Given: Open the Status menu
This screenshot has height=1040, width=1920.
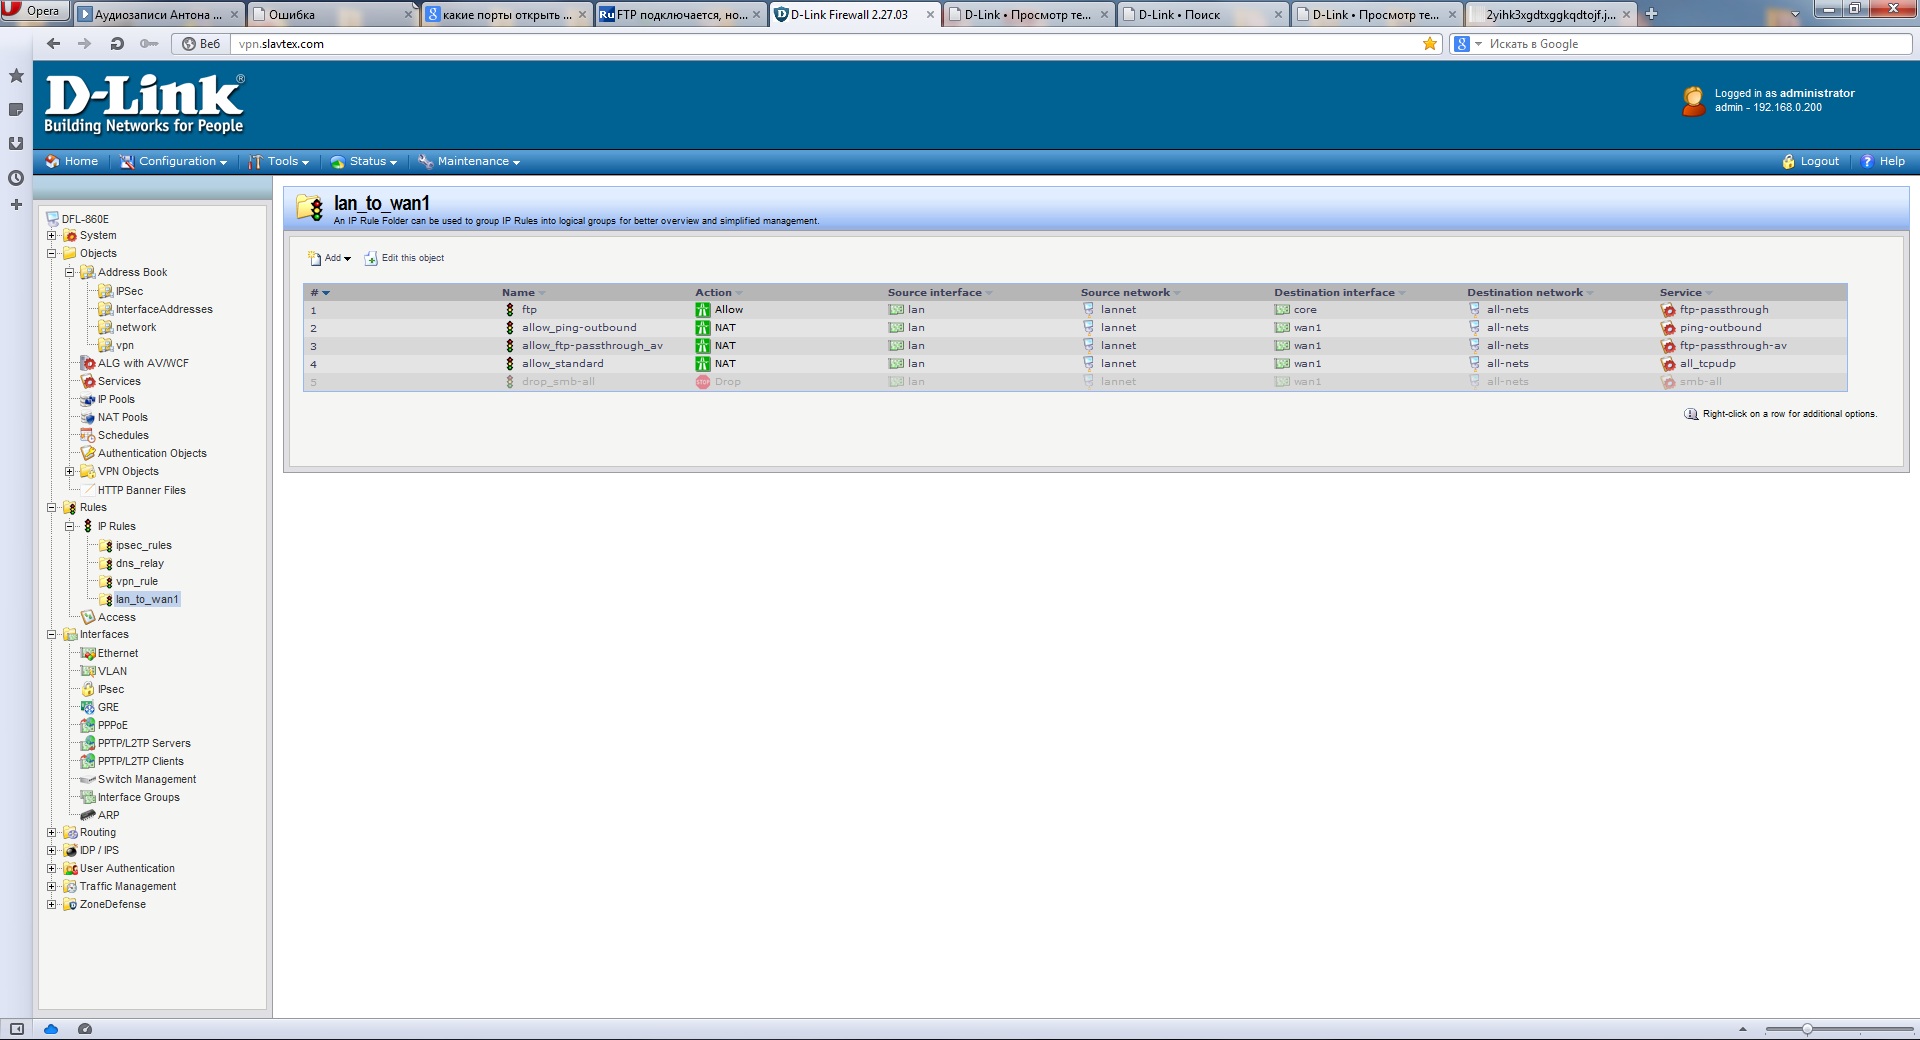Looking at the screenshot, I should click(x=364, y=161).
